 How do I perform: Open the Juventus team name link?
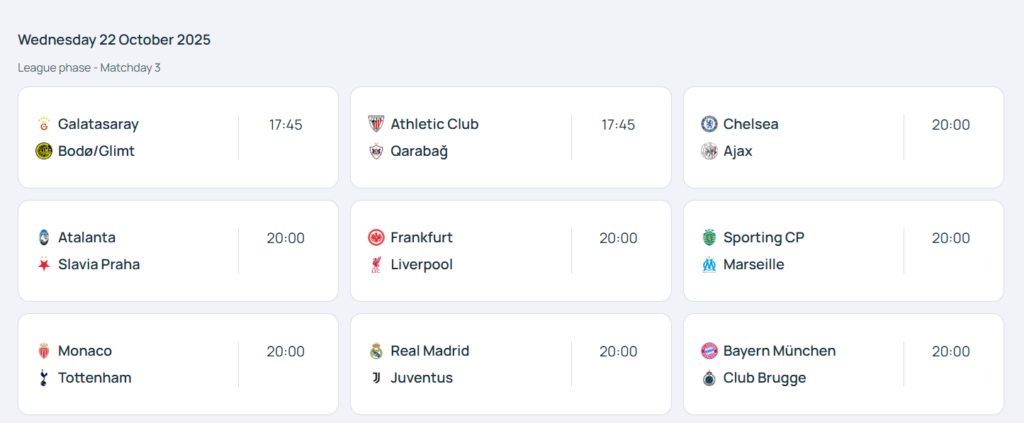(x=421, y=378)
